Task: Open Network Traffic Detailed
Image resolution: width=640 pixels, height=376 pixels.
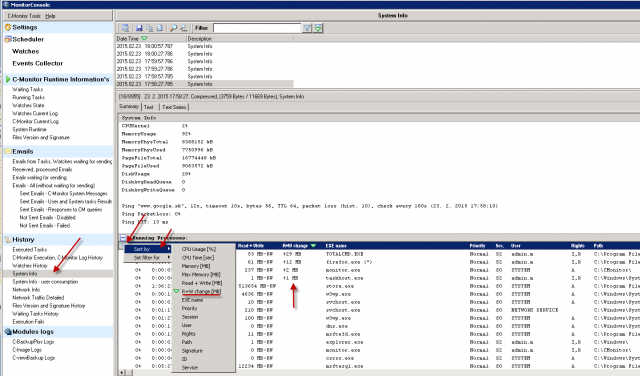Action: click(38, 298)
